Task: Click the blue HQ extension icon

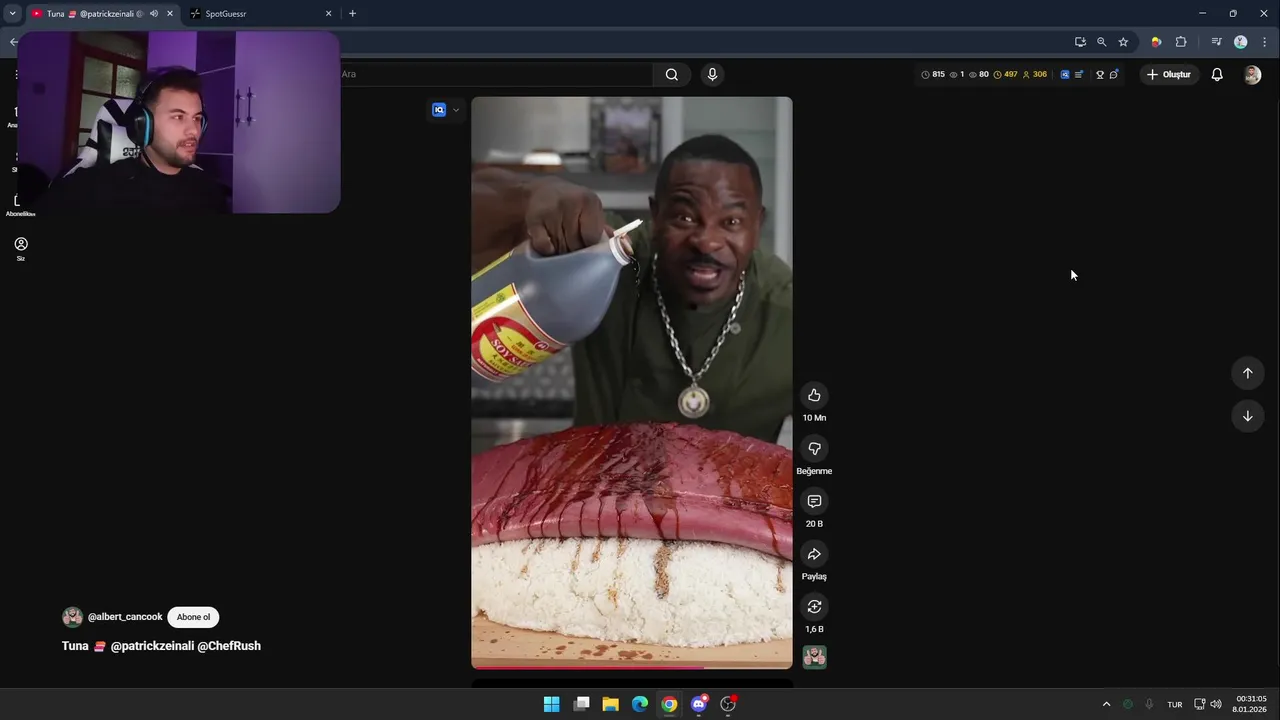Action: (x=439, y=110)
